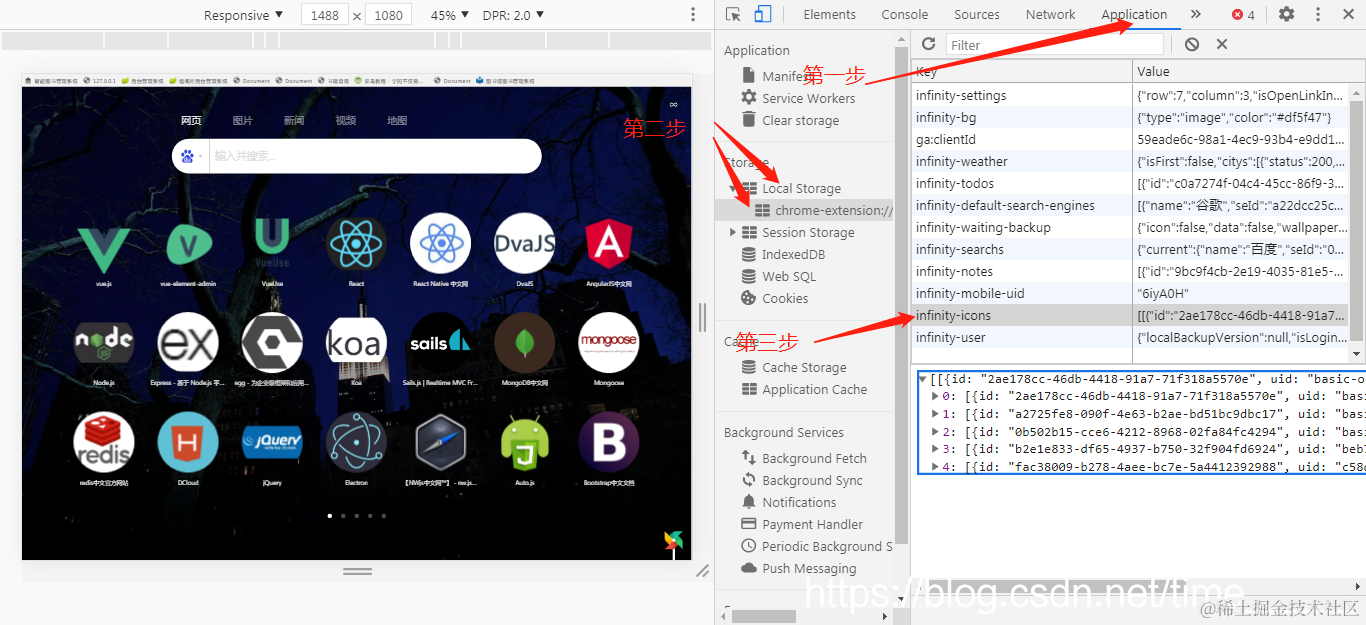Screen dimensions: 1366x625
Task: Switch to the Console tab
Action: (x=905, y=14)
